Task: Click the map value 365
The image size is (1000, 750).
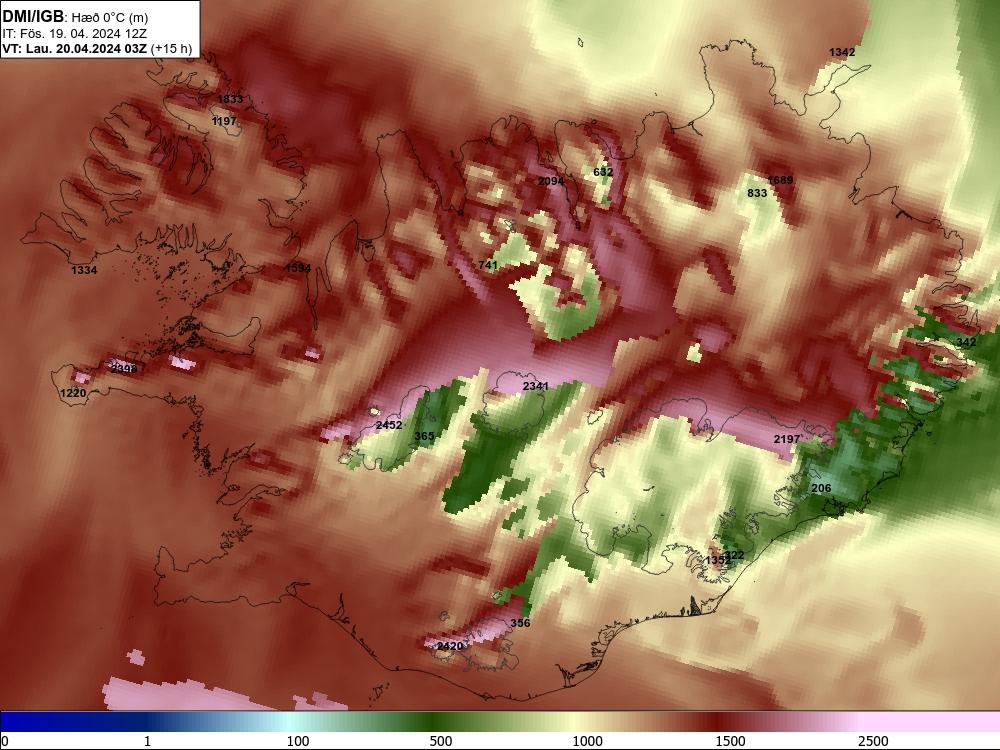Action: tap(424, 436)
